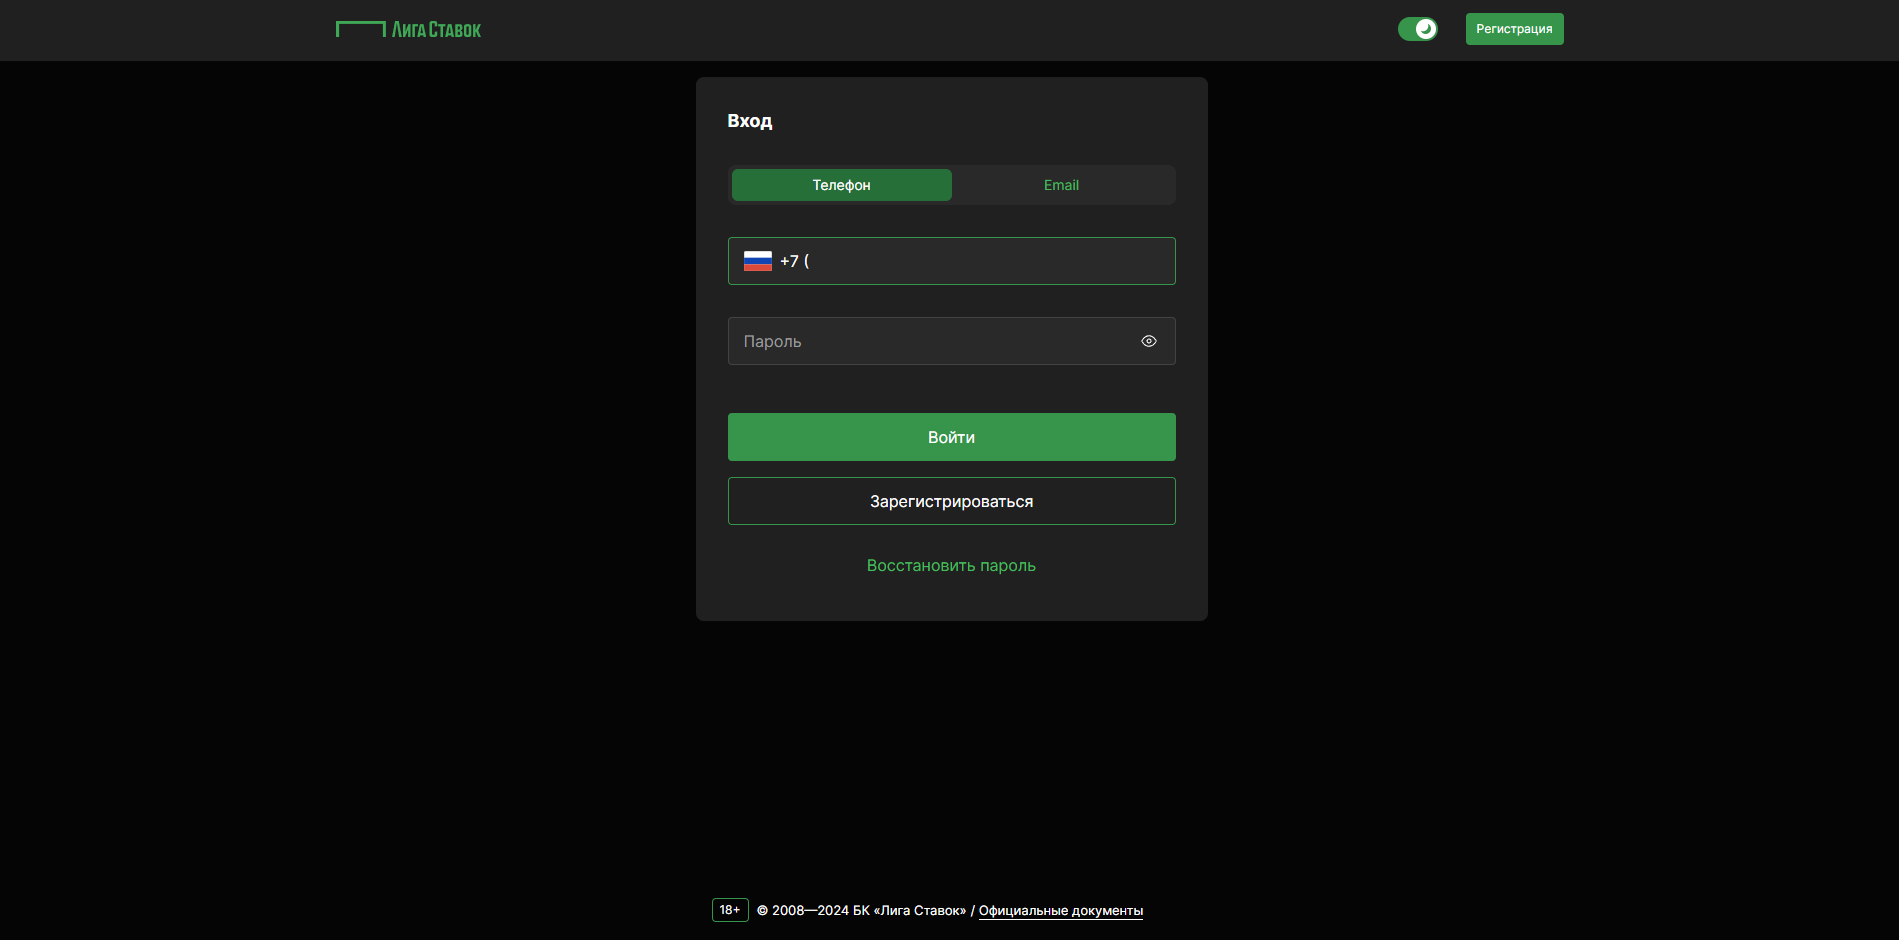Switch to the Email login tab
1899x940 pixels.
(1061, 185)
